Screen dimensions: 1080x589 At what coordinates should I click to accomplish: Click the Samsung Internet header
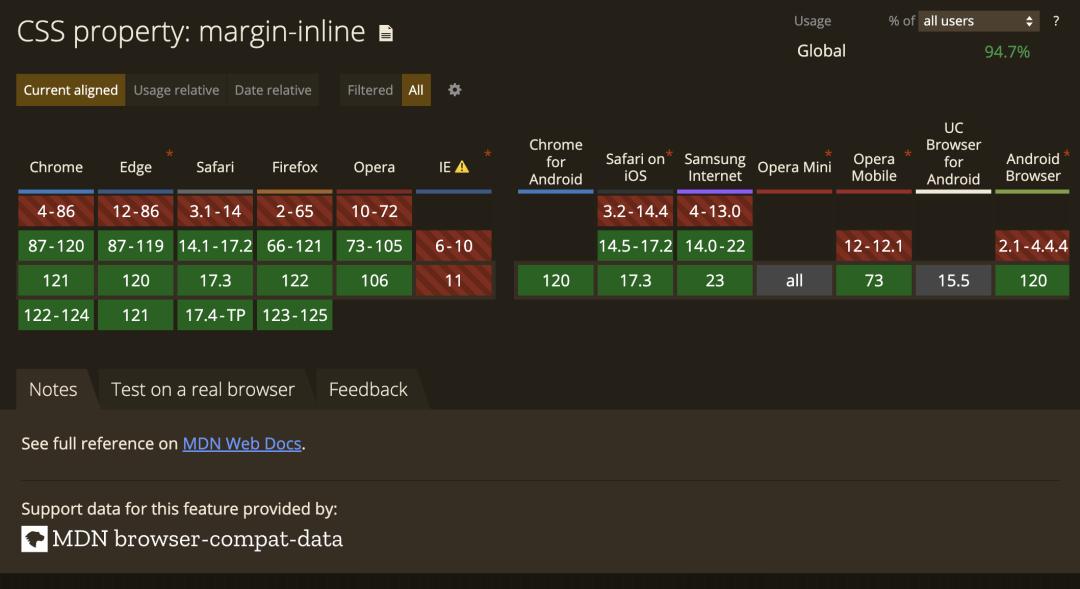click(715, 167)
